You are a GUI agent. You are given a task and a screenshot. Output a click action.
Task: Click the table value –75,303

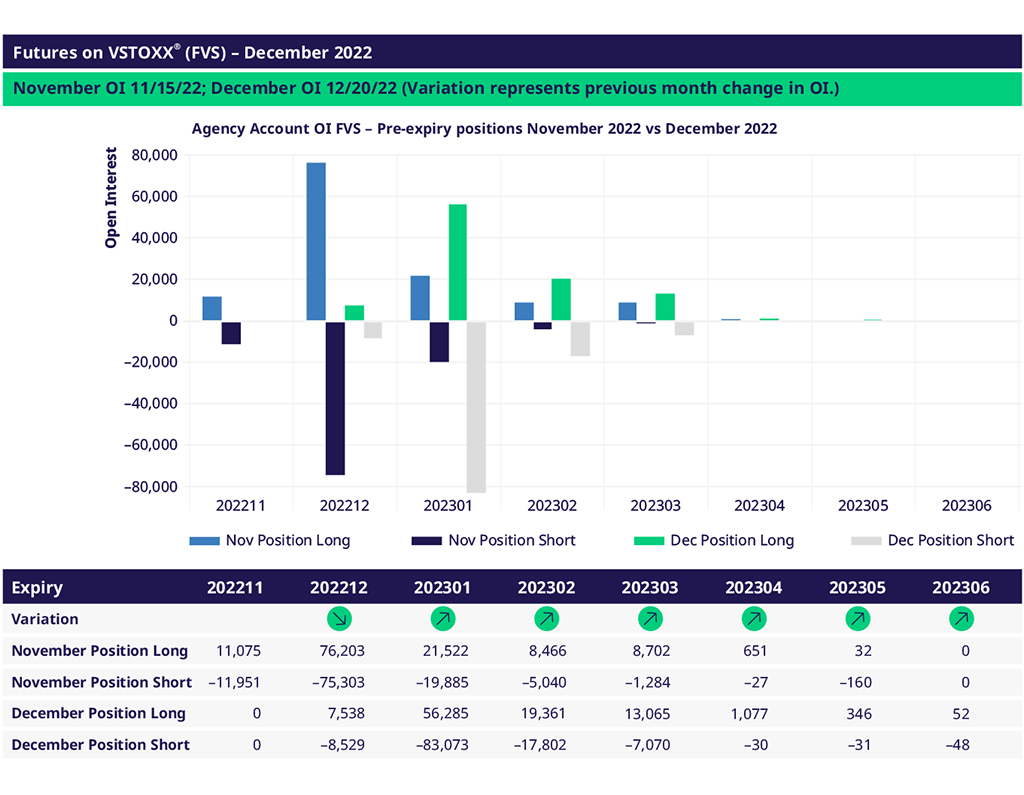click(338, 682)
